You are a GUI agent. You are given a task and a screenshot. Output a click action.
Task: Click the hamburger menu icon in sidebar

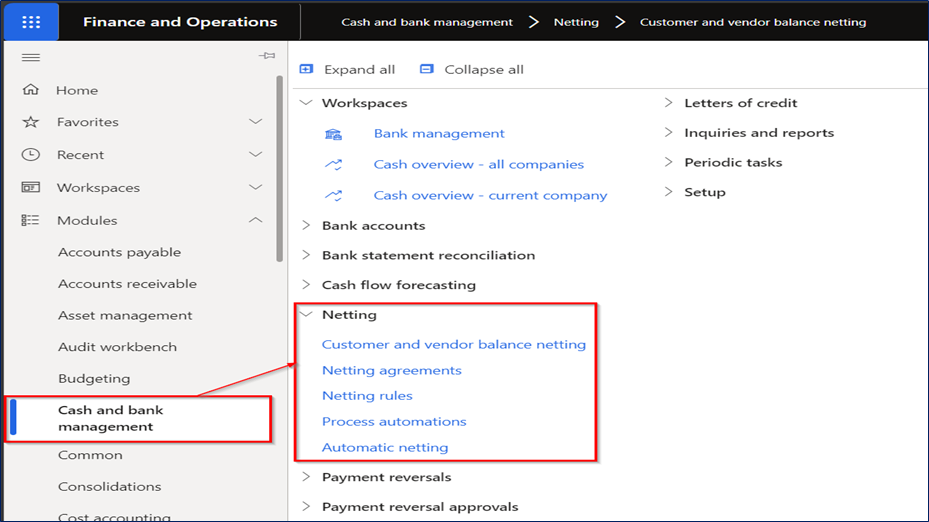point(31,57)
